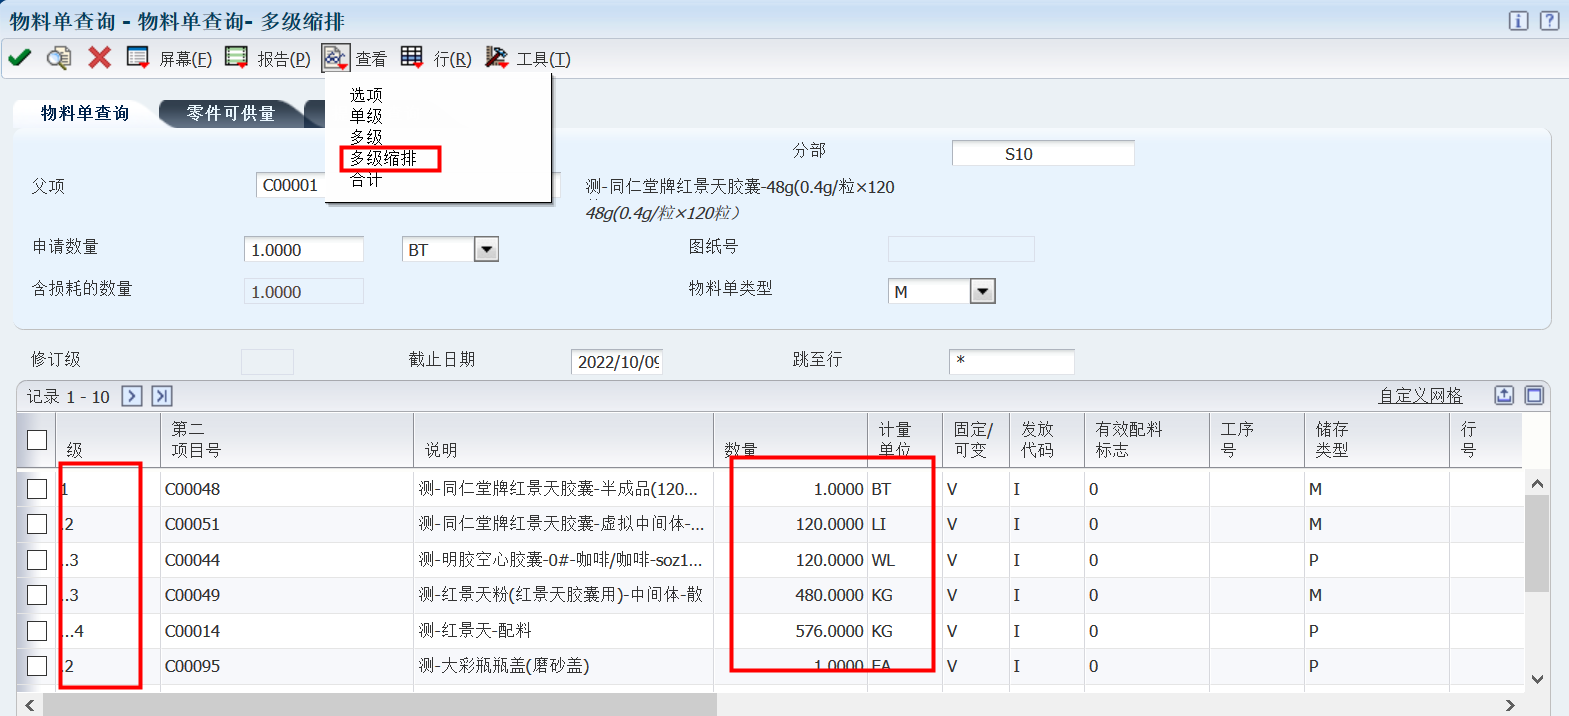The width and height of the screenshot is (1569, 716).
Task: Go to next page of grid records
Action: click(132, 396)
